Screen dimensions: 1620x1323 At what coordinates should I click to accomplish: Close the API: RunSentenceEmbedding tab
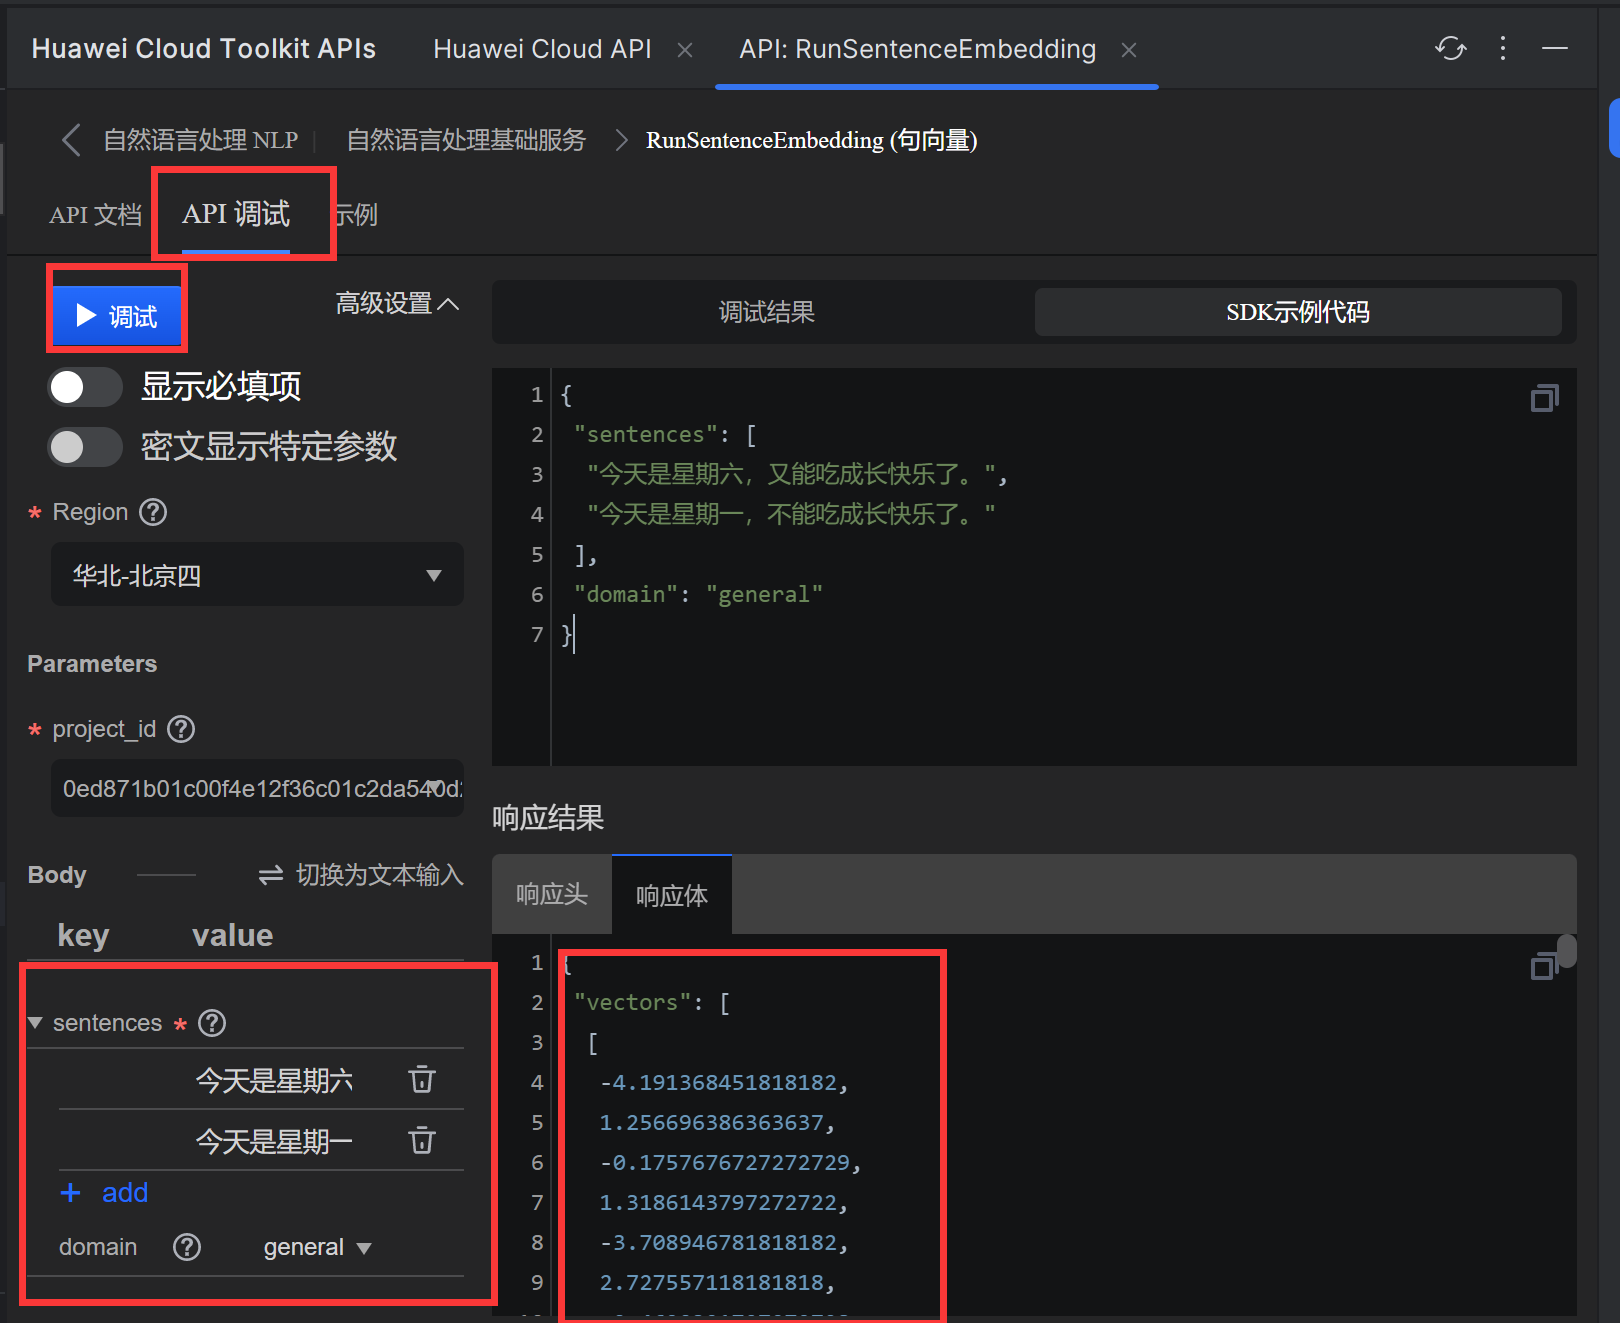[1129, 50]
